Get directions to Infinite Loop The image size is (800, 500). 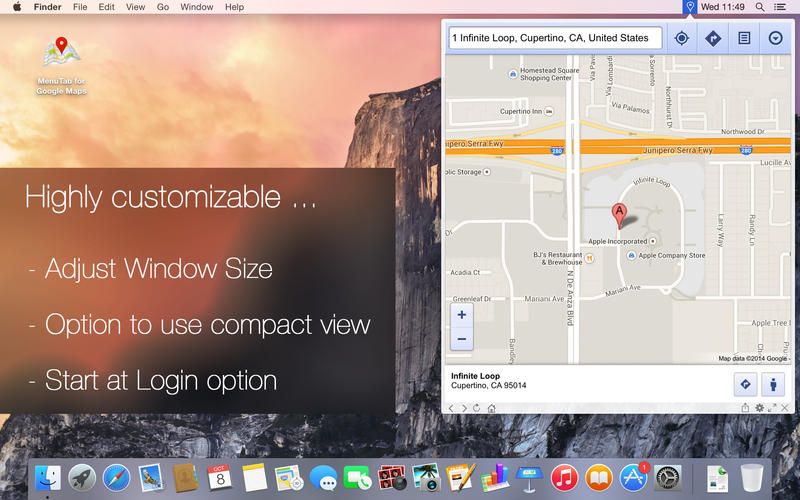coord(743,384)
